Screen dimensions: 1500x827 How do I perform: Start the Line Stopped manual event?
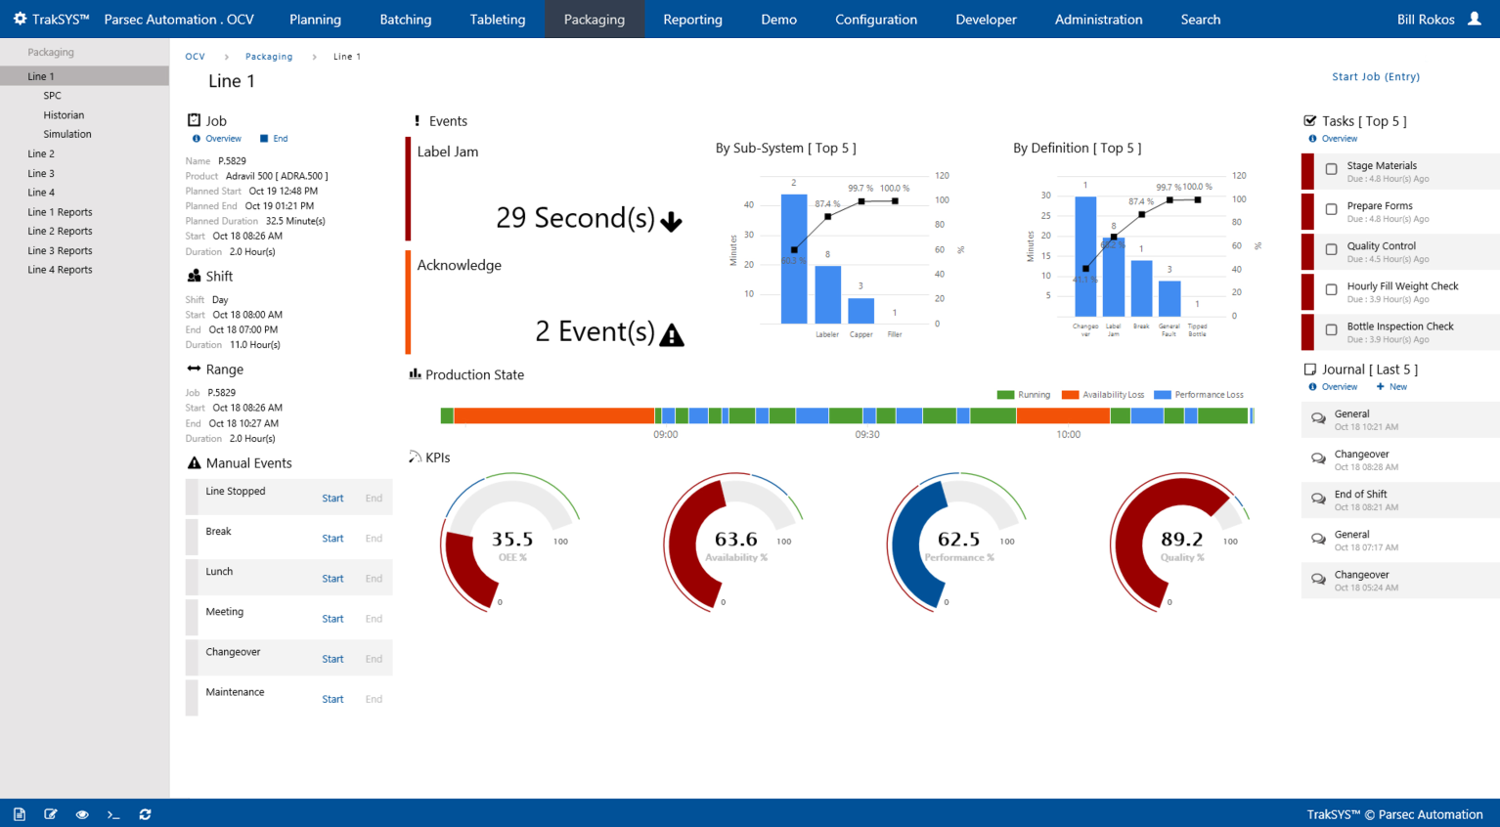pyautogui.click(x=332, y=498)
